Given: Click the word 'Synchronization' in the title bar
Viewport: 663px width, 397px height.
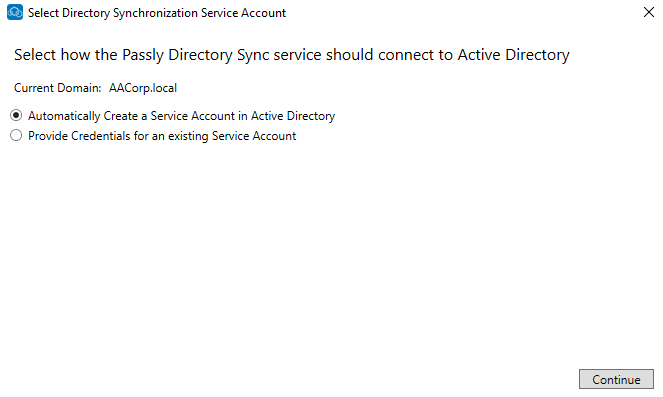Looking at the screenshot, I should point(155,13).
